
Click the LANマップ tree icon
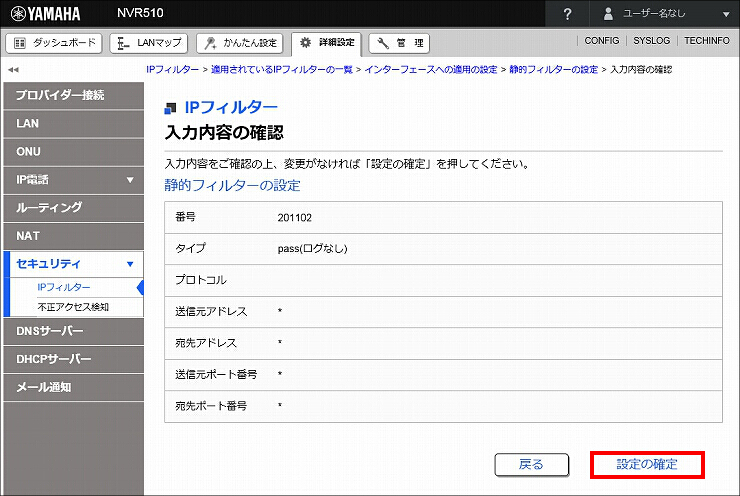pos(123,43)
